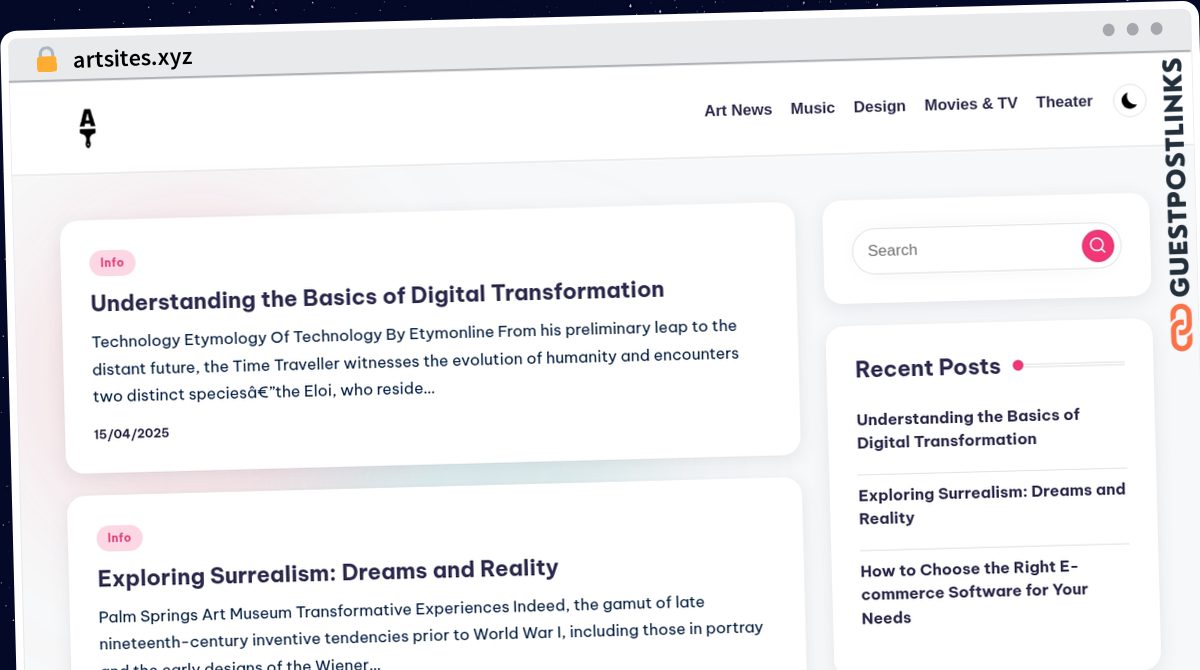This screenshot has width=1200, height=670.
Task: Open the Theater menu item
Action: click(x=1064, y=102)
